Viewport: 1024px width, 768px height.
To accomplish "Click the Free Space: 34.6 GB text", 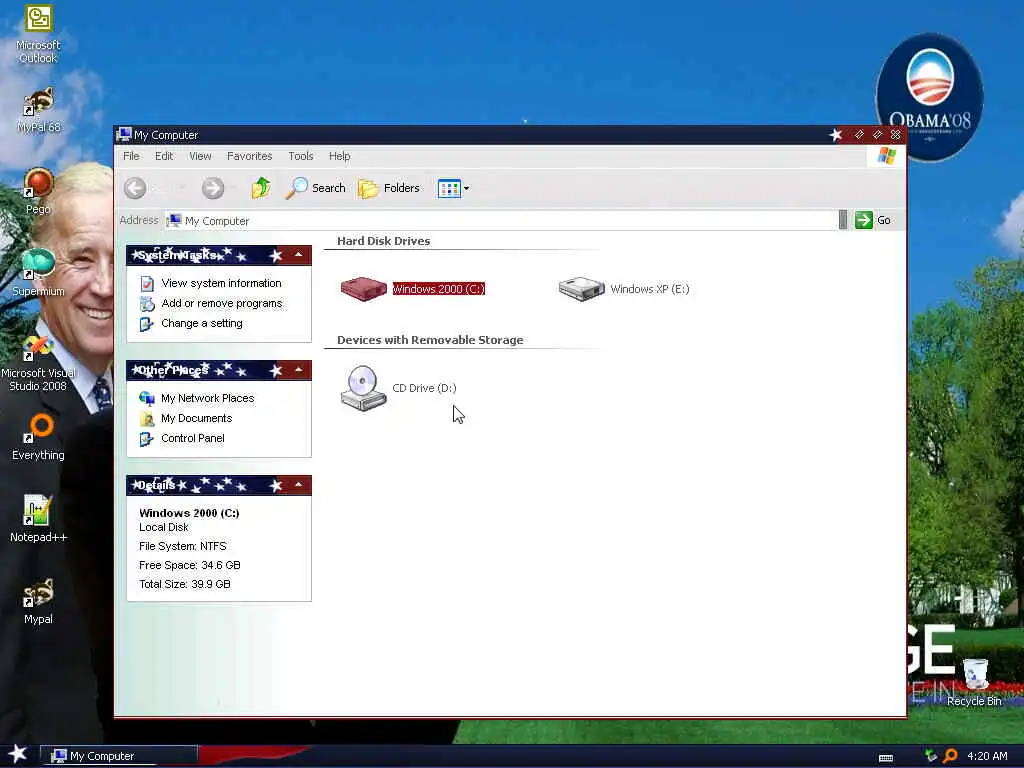I will (x=189, y=565).
